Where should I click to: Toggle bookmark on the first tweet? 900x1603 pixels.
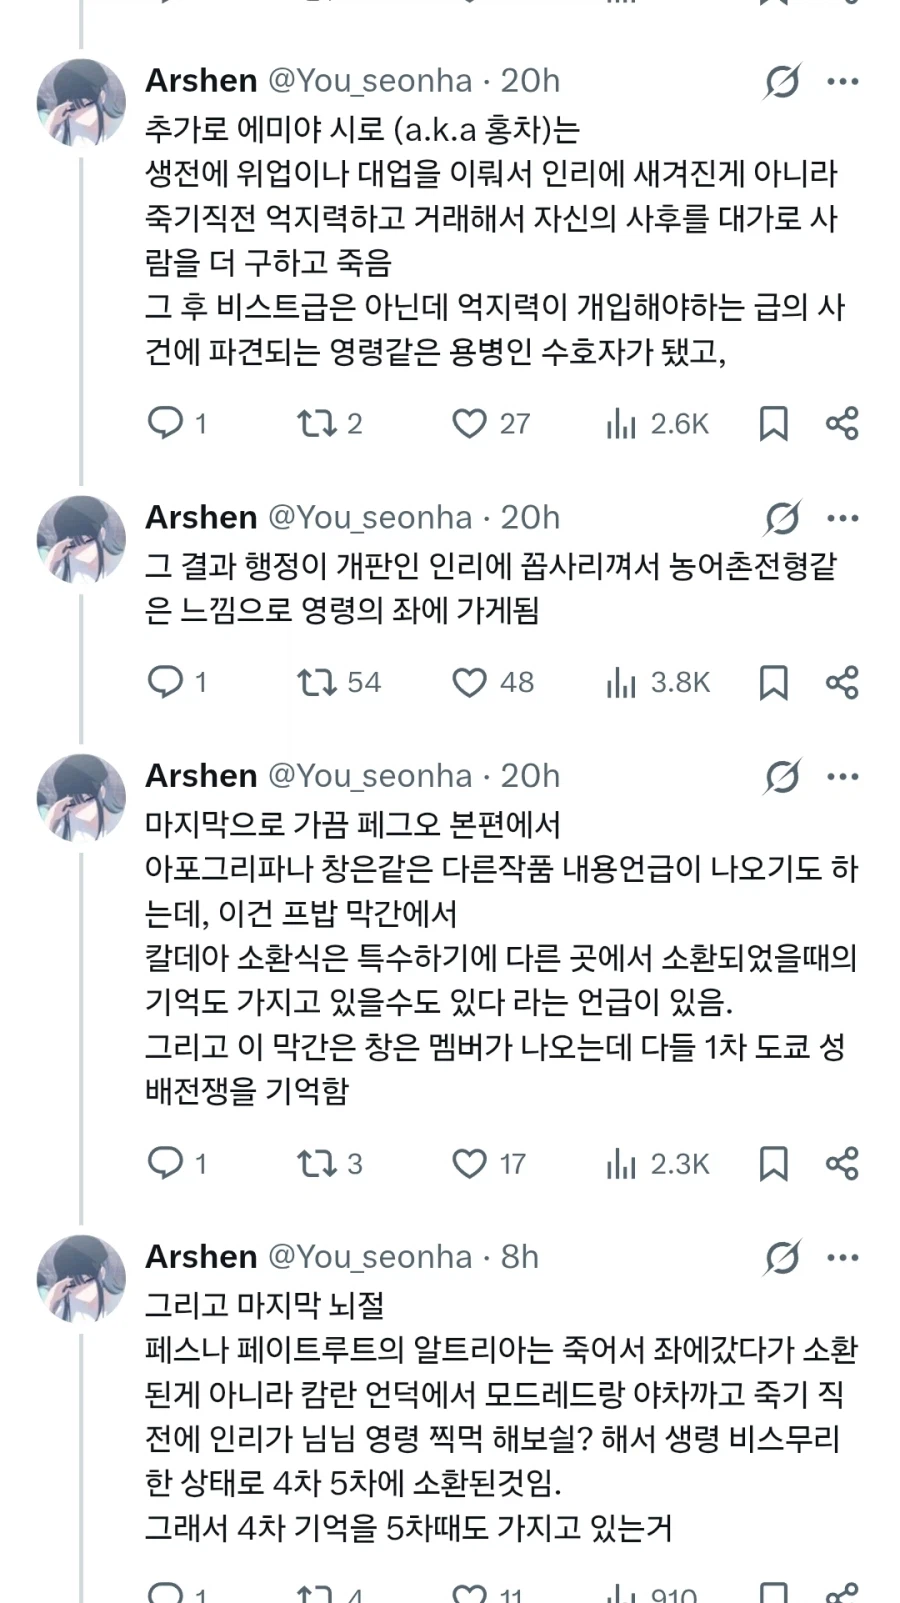[x=775, y=423]
